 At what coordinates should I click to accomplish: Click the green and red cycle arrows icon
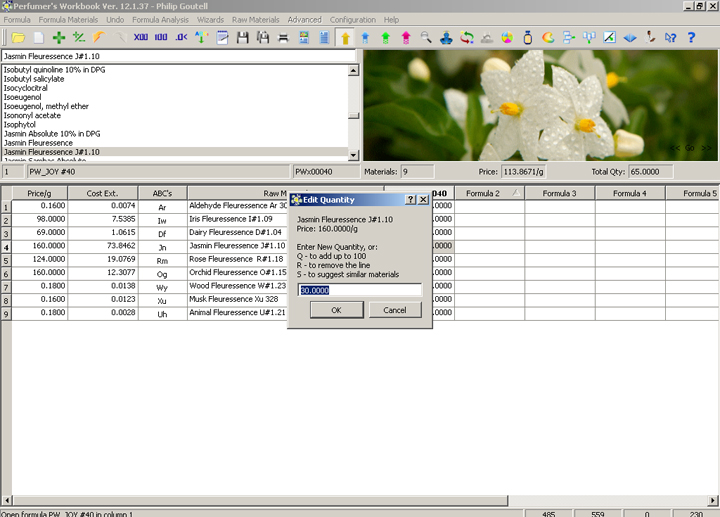(x=467, y=38)
